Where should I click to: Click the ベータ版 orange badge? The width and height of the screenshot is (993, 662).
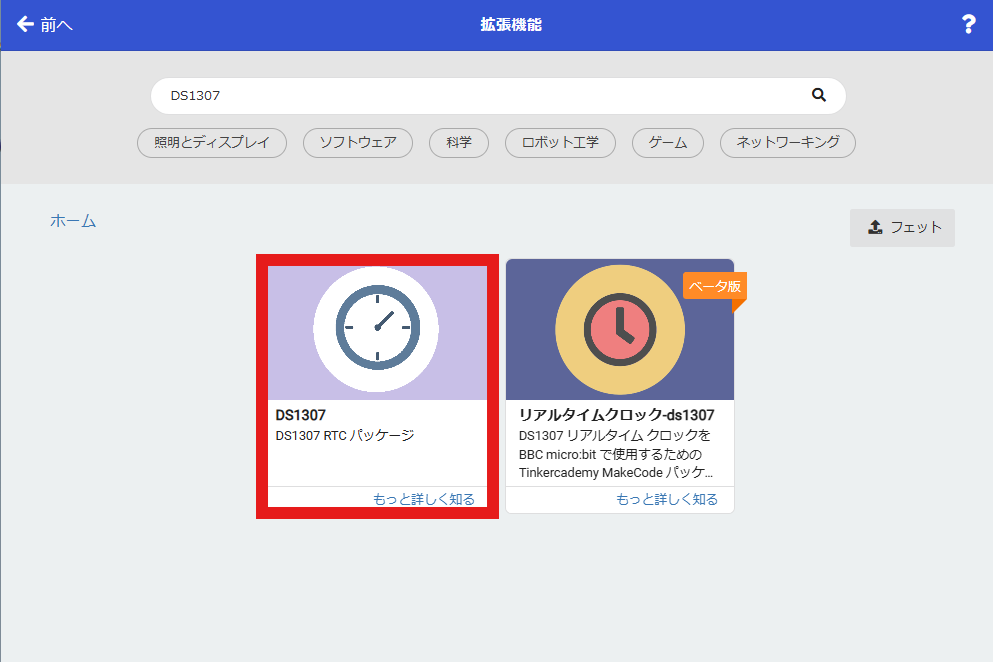click(715, 286)
